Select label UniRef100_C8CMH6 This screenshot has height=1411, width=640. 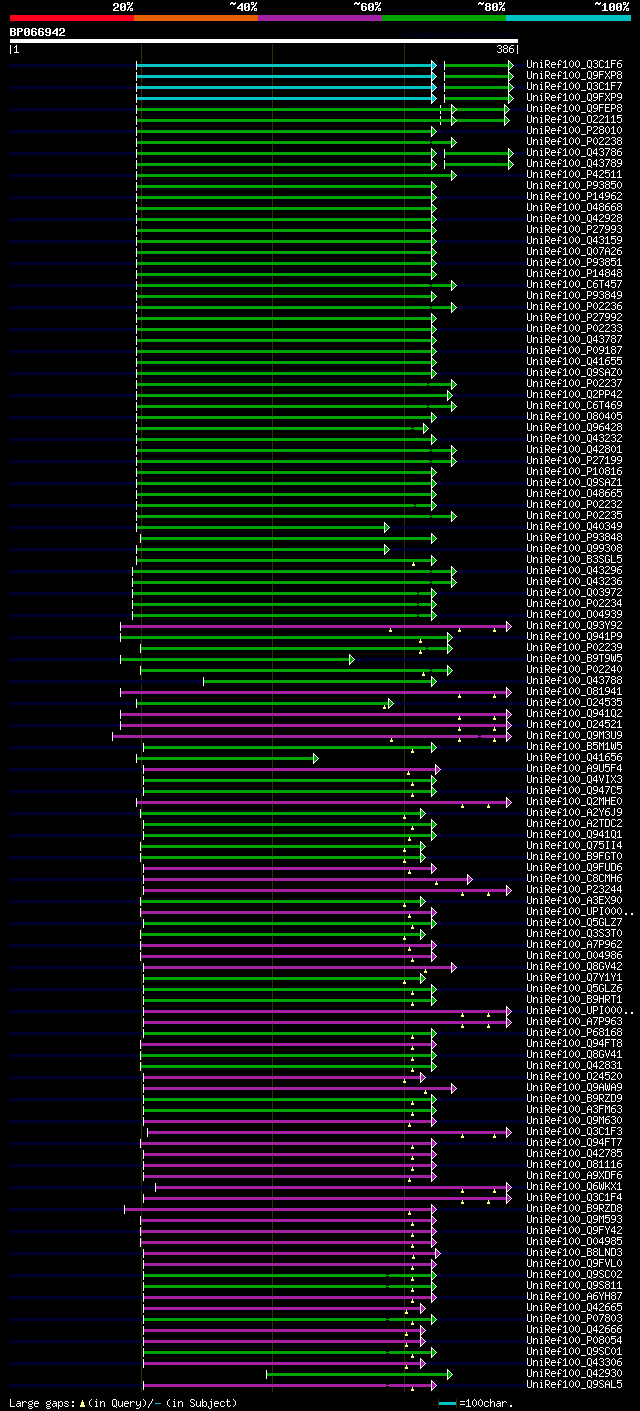[x=574, y=879]
